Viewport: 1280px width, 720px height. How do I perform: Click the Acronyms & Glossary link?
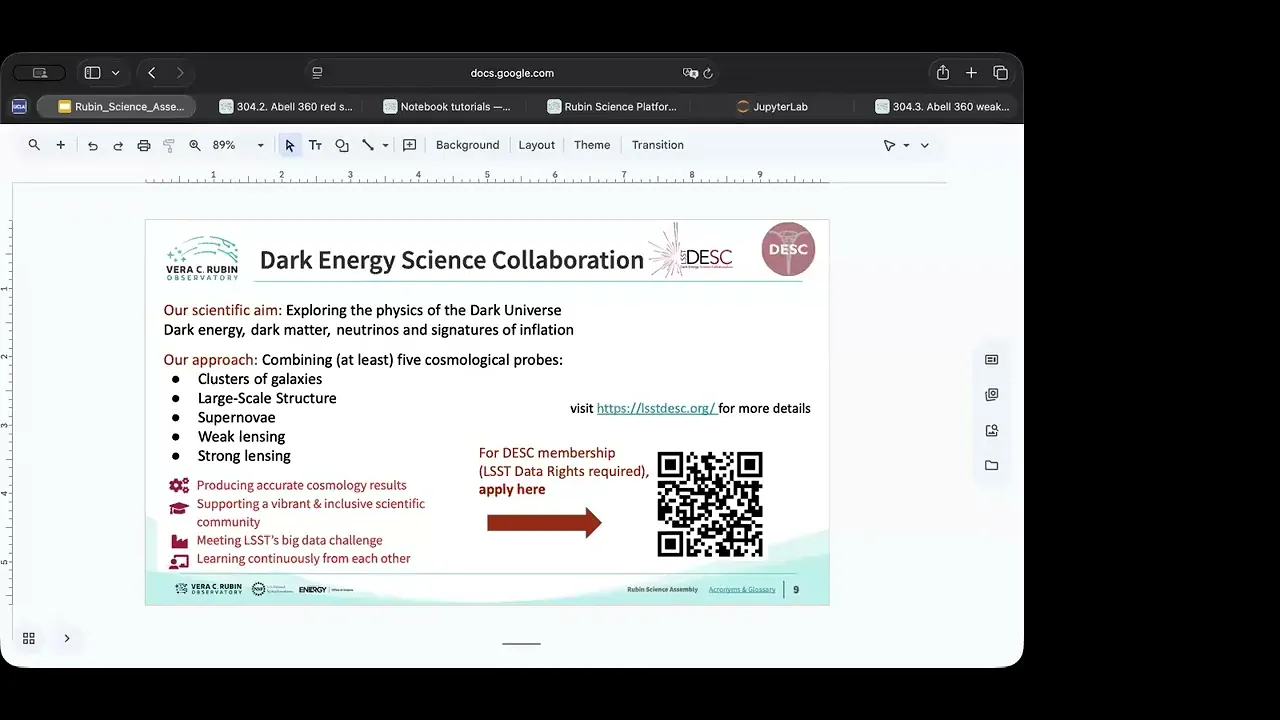pos(742,590)
